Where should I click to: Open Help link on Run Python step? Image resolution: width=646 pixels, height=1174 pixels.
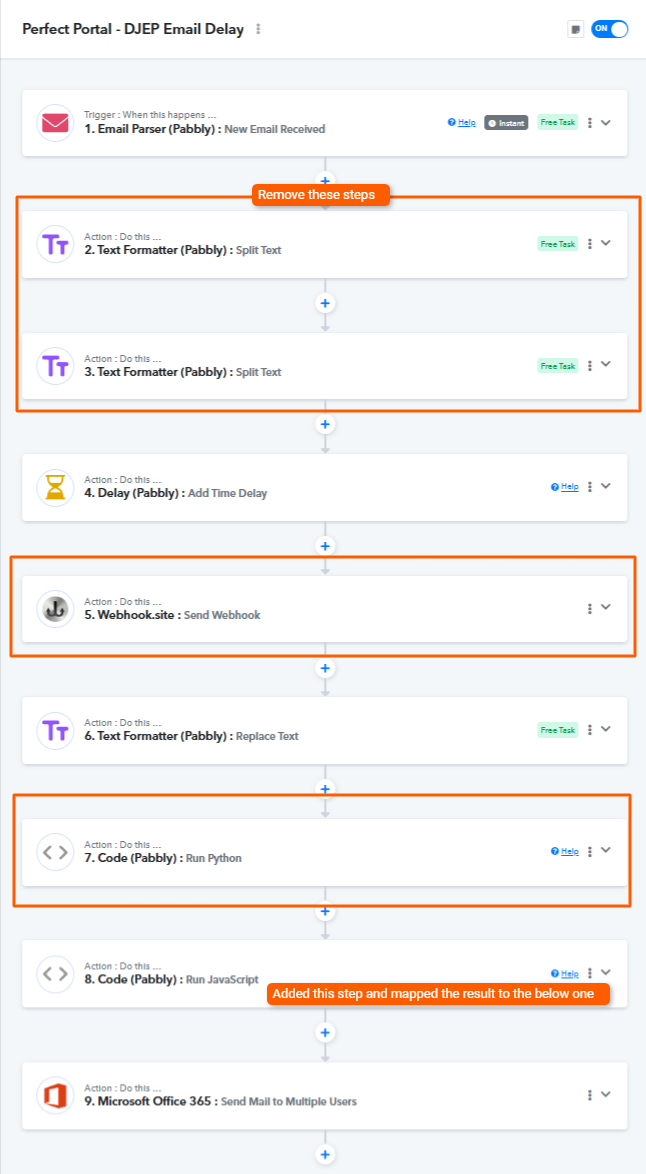point(565,852)
